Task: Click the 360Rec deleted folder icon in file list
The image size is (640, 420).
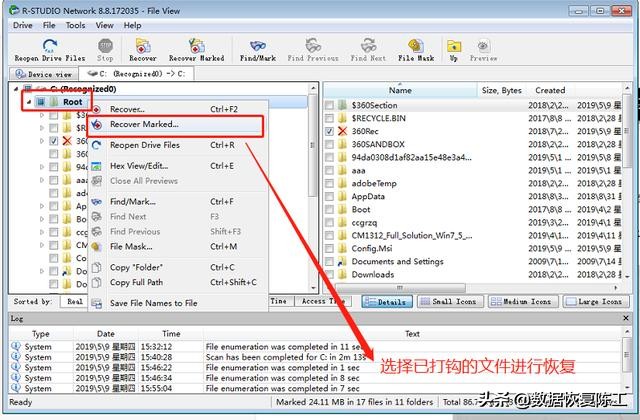Action: (342, 131)
